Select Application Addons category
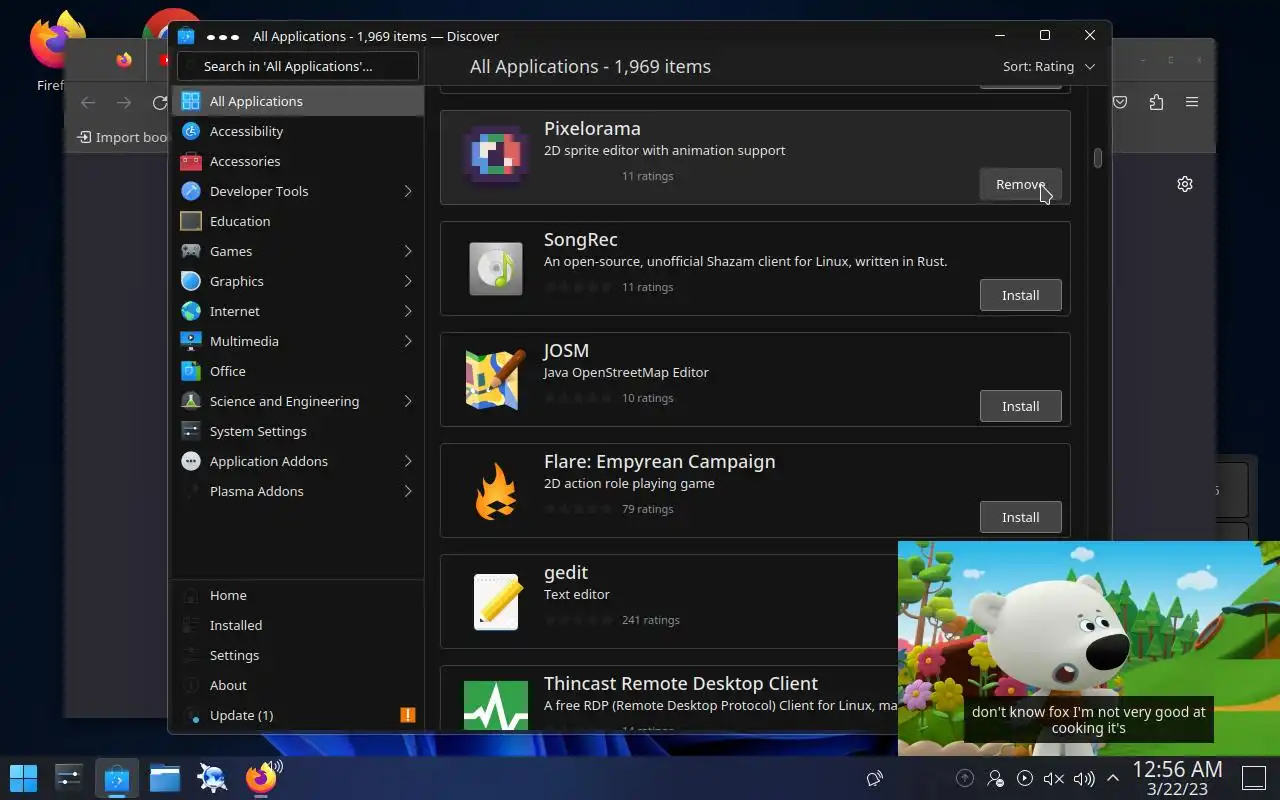Image resolution: width=1280 pixels, height=800 pixels. pyautogui.click(x=298, y=461)
